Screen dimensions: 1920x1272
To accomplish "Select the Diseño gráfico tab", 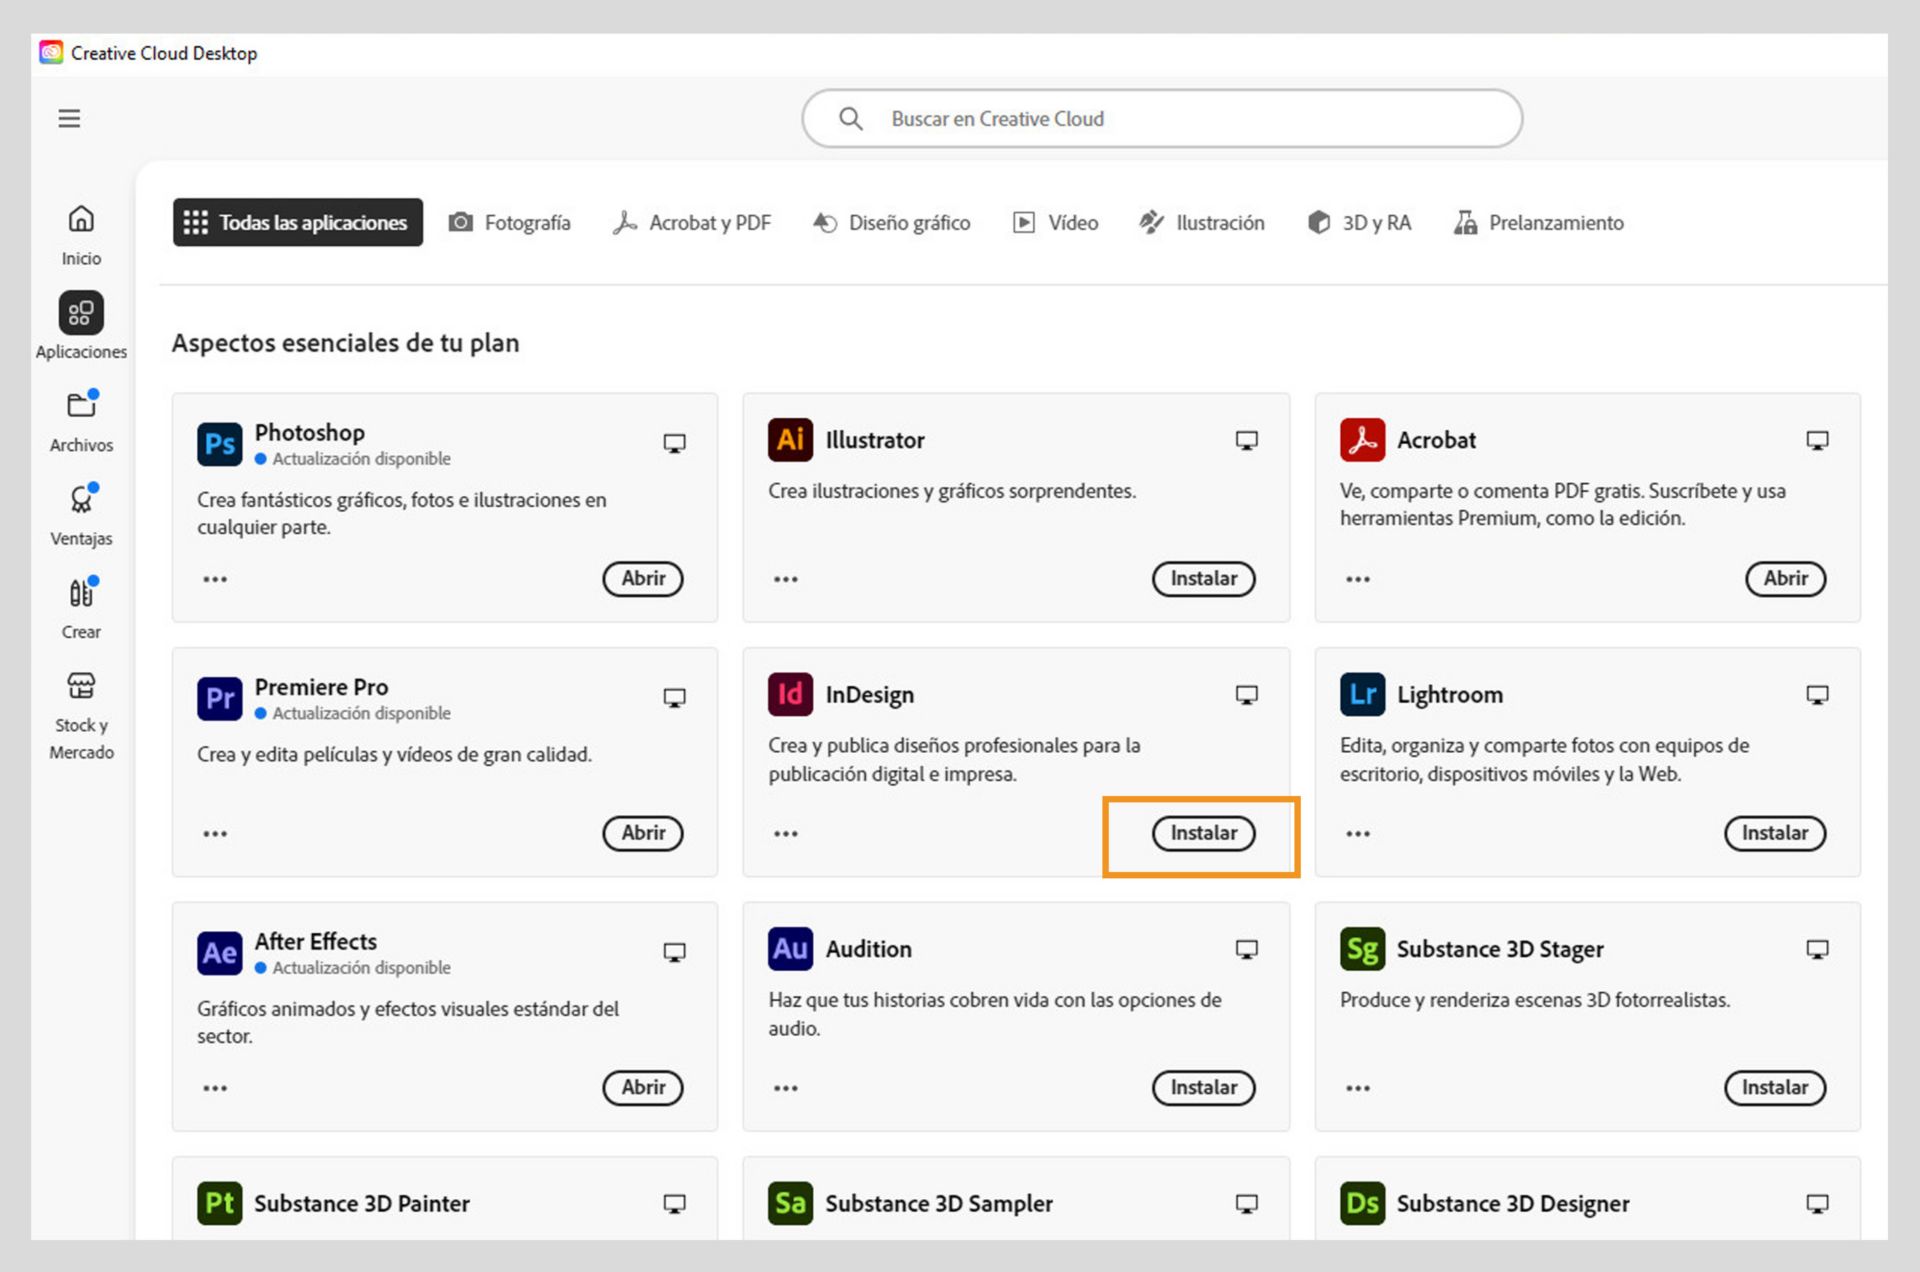I will point(891,223).
